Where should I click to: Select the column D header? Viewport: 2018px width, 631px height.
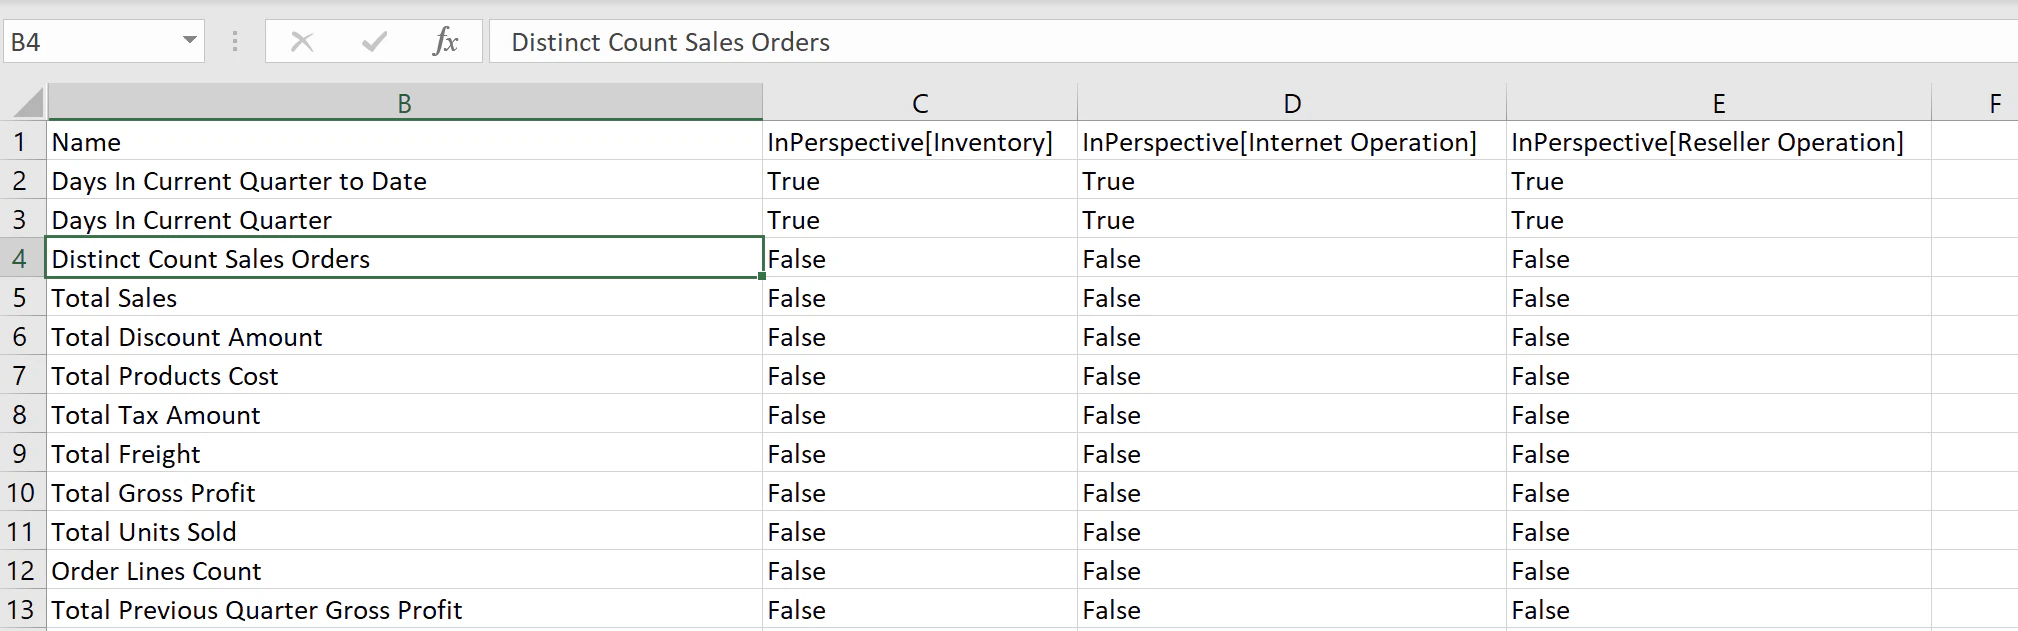[x=1292, y=103]
